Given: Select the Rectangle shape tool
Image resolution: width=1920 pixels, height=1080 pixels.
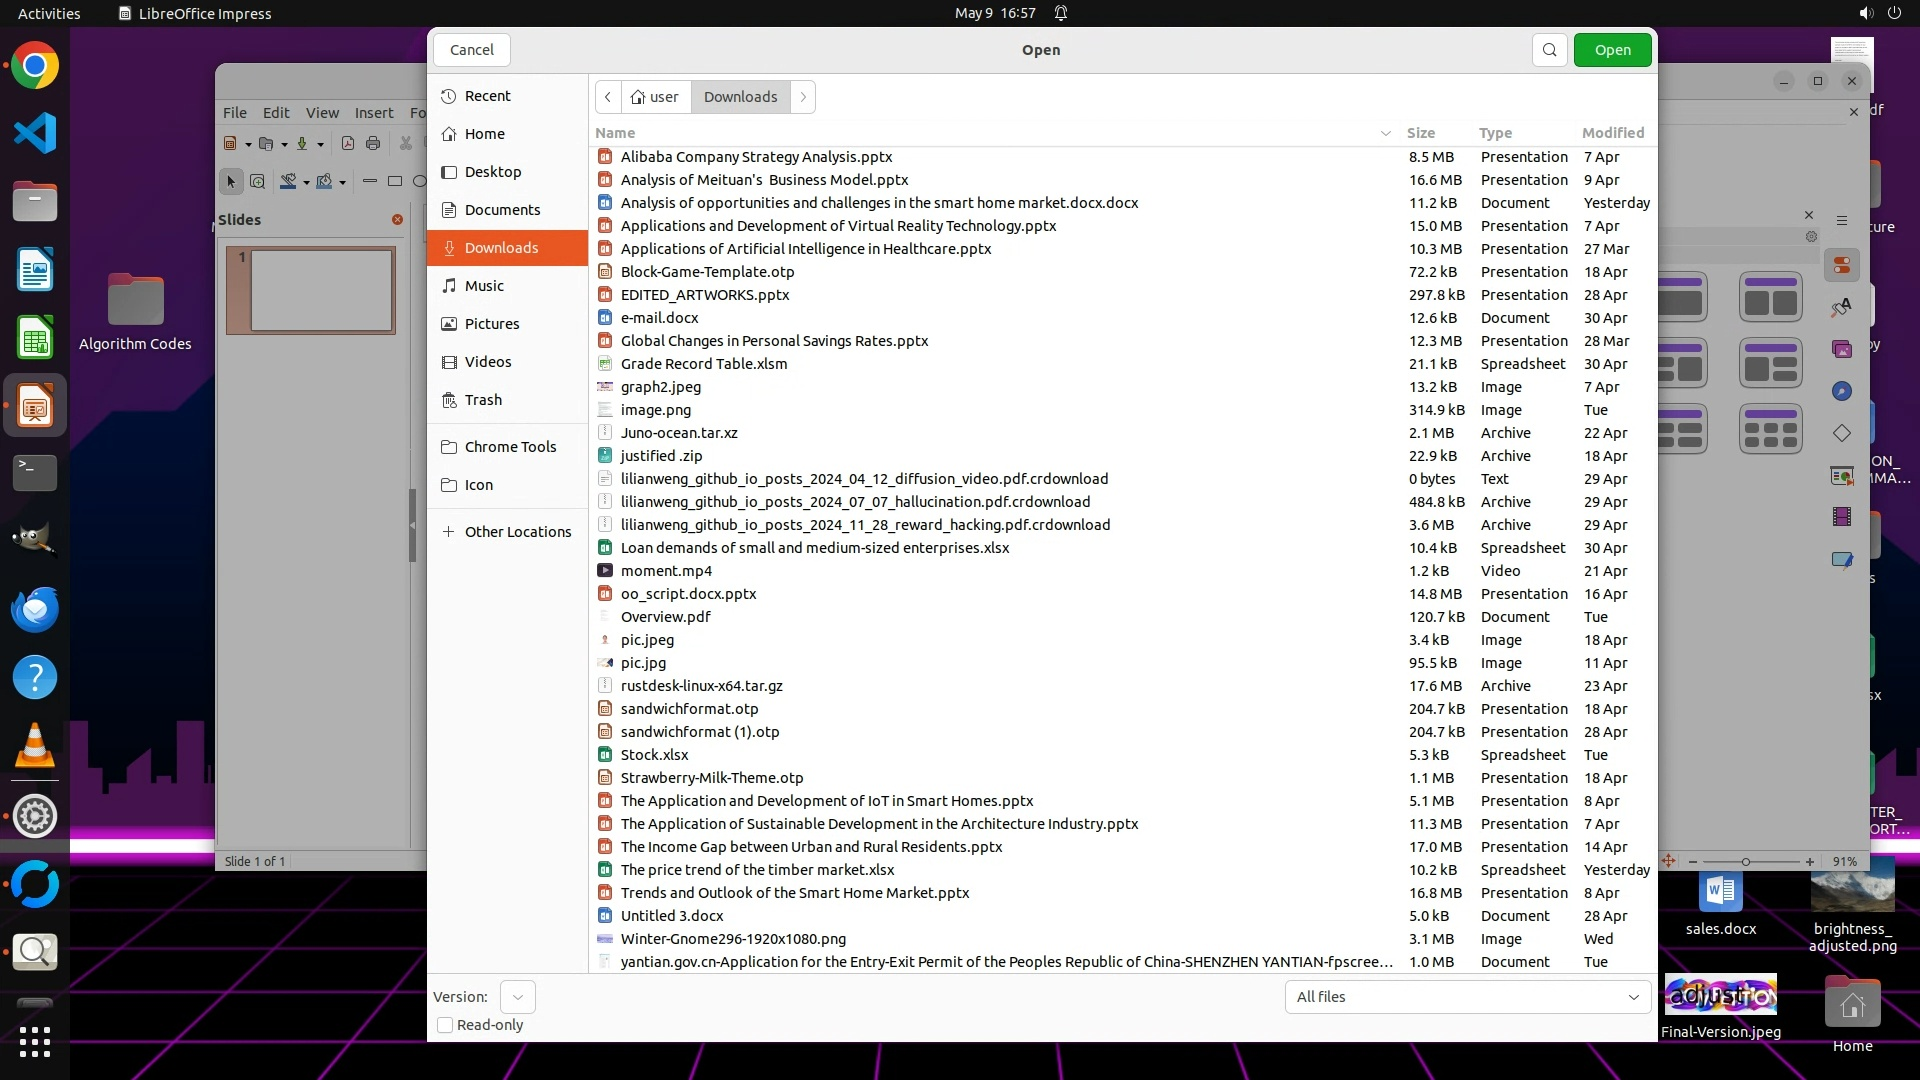Looking at the screenshot, I should (395, 181).
